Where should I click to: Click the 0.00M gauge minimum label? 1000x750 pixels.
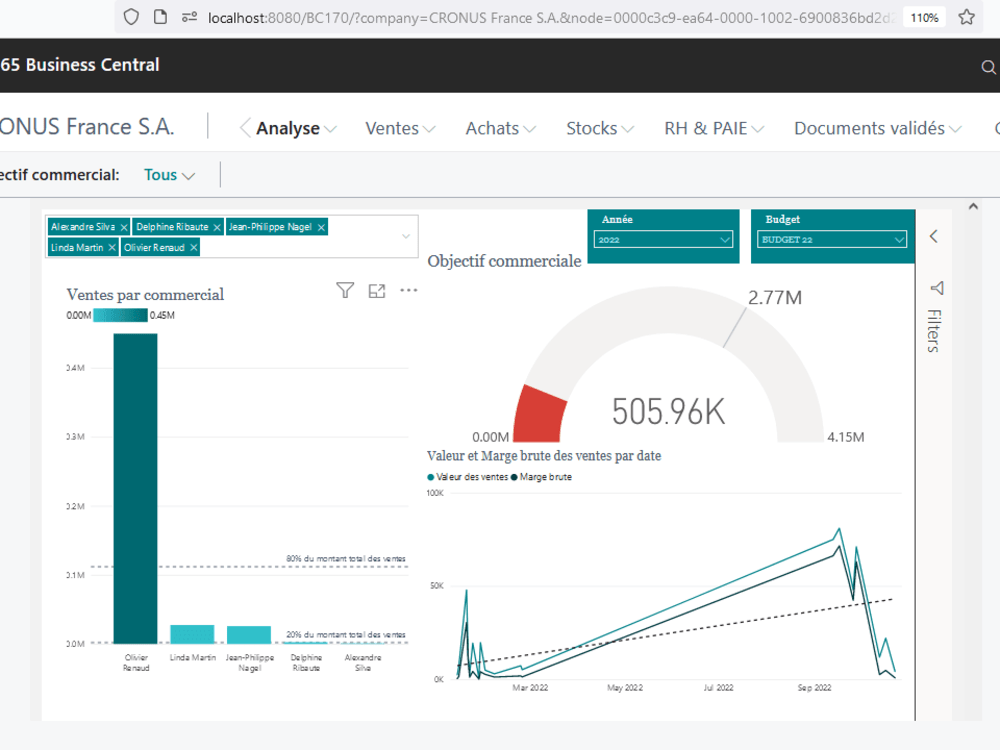[490, 438]
